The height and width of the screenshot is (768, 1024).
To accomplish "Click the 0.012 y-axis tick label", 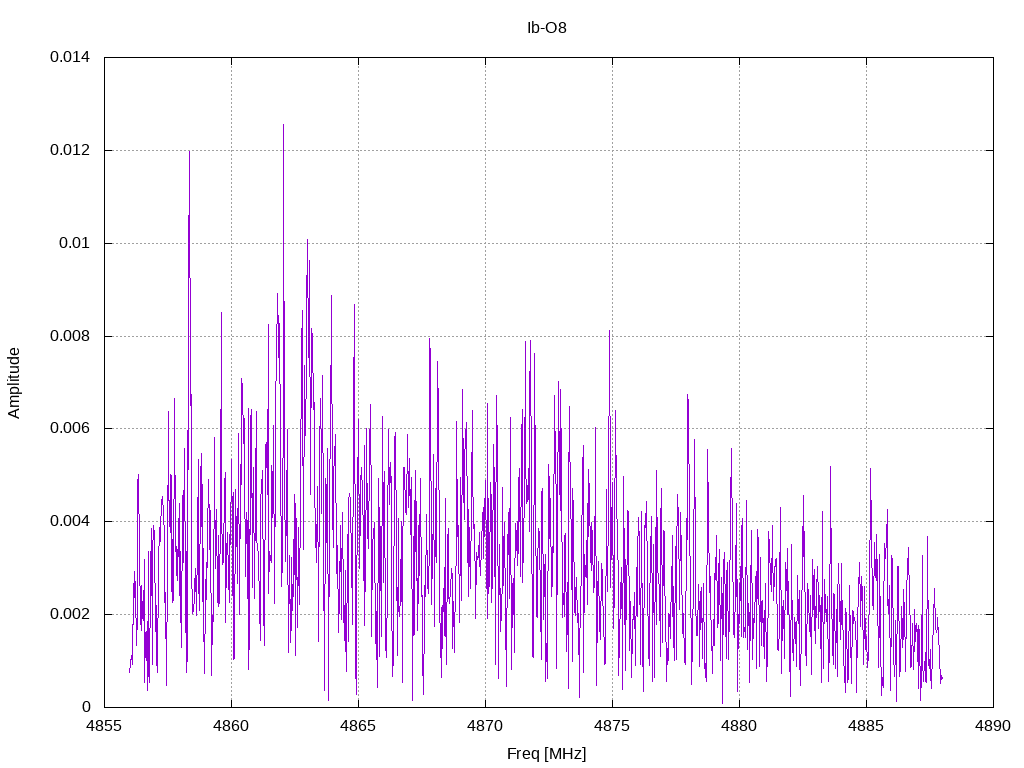I will coord(70,150).
